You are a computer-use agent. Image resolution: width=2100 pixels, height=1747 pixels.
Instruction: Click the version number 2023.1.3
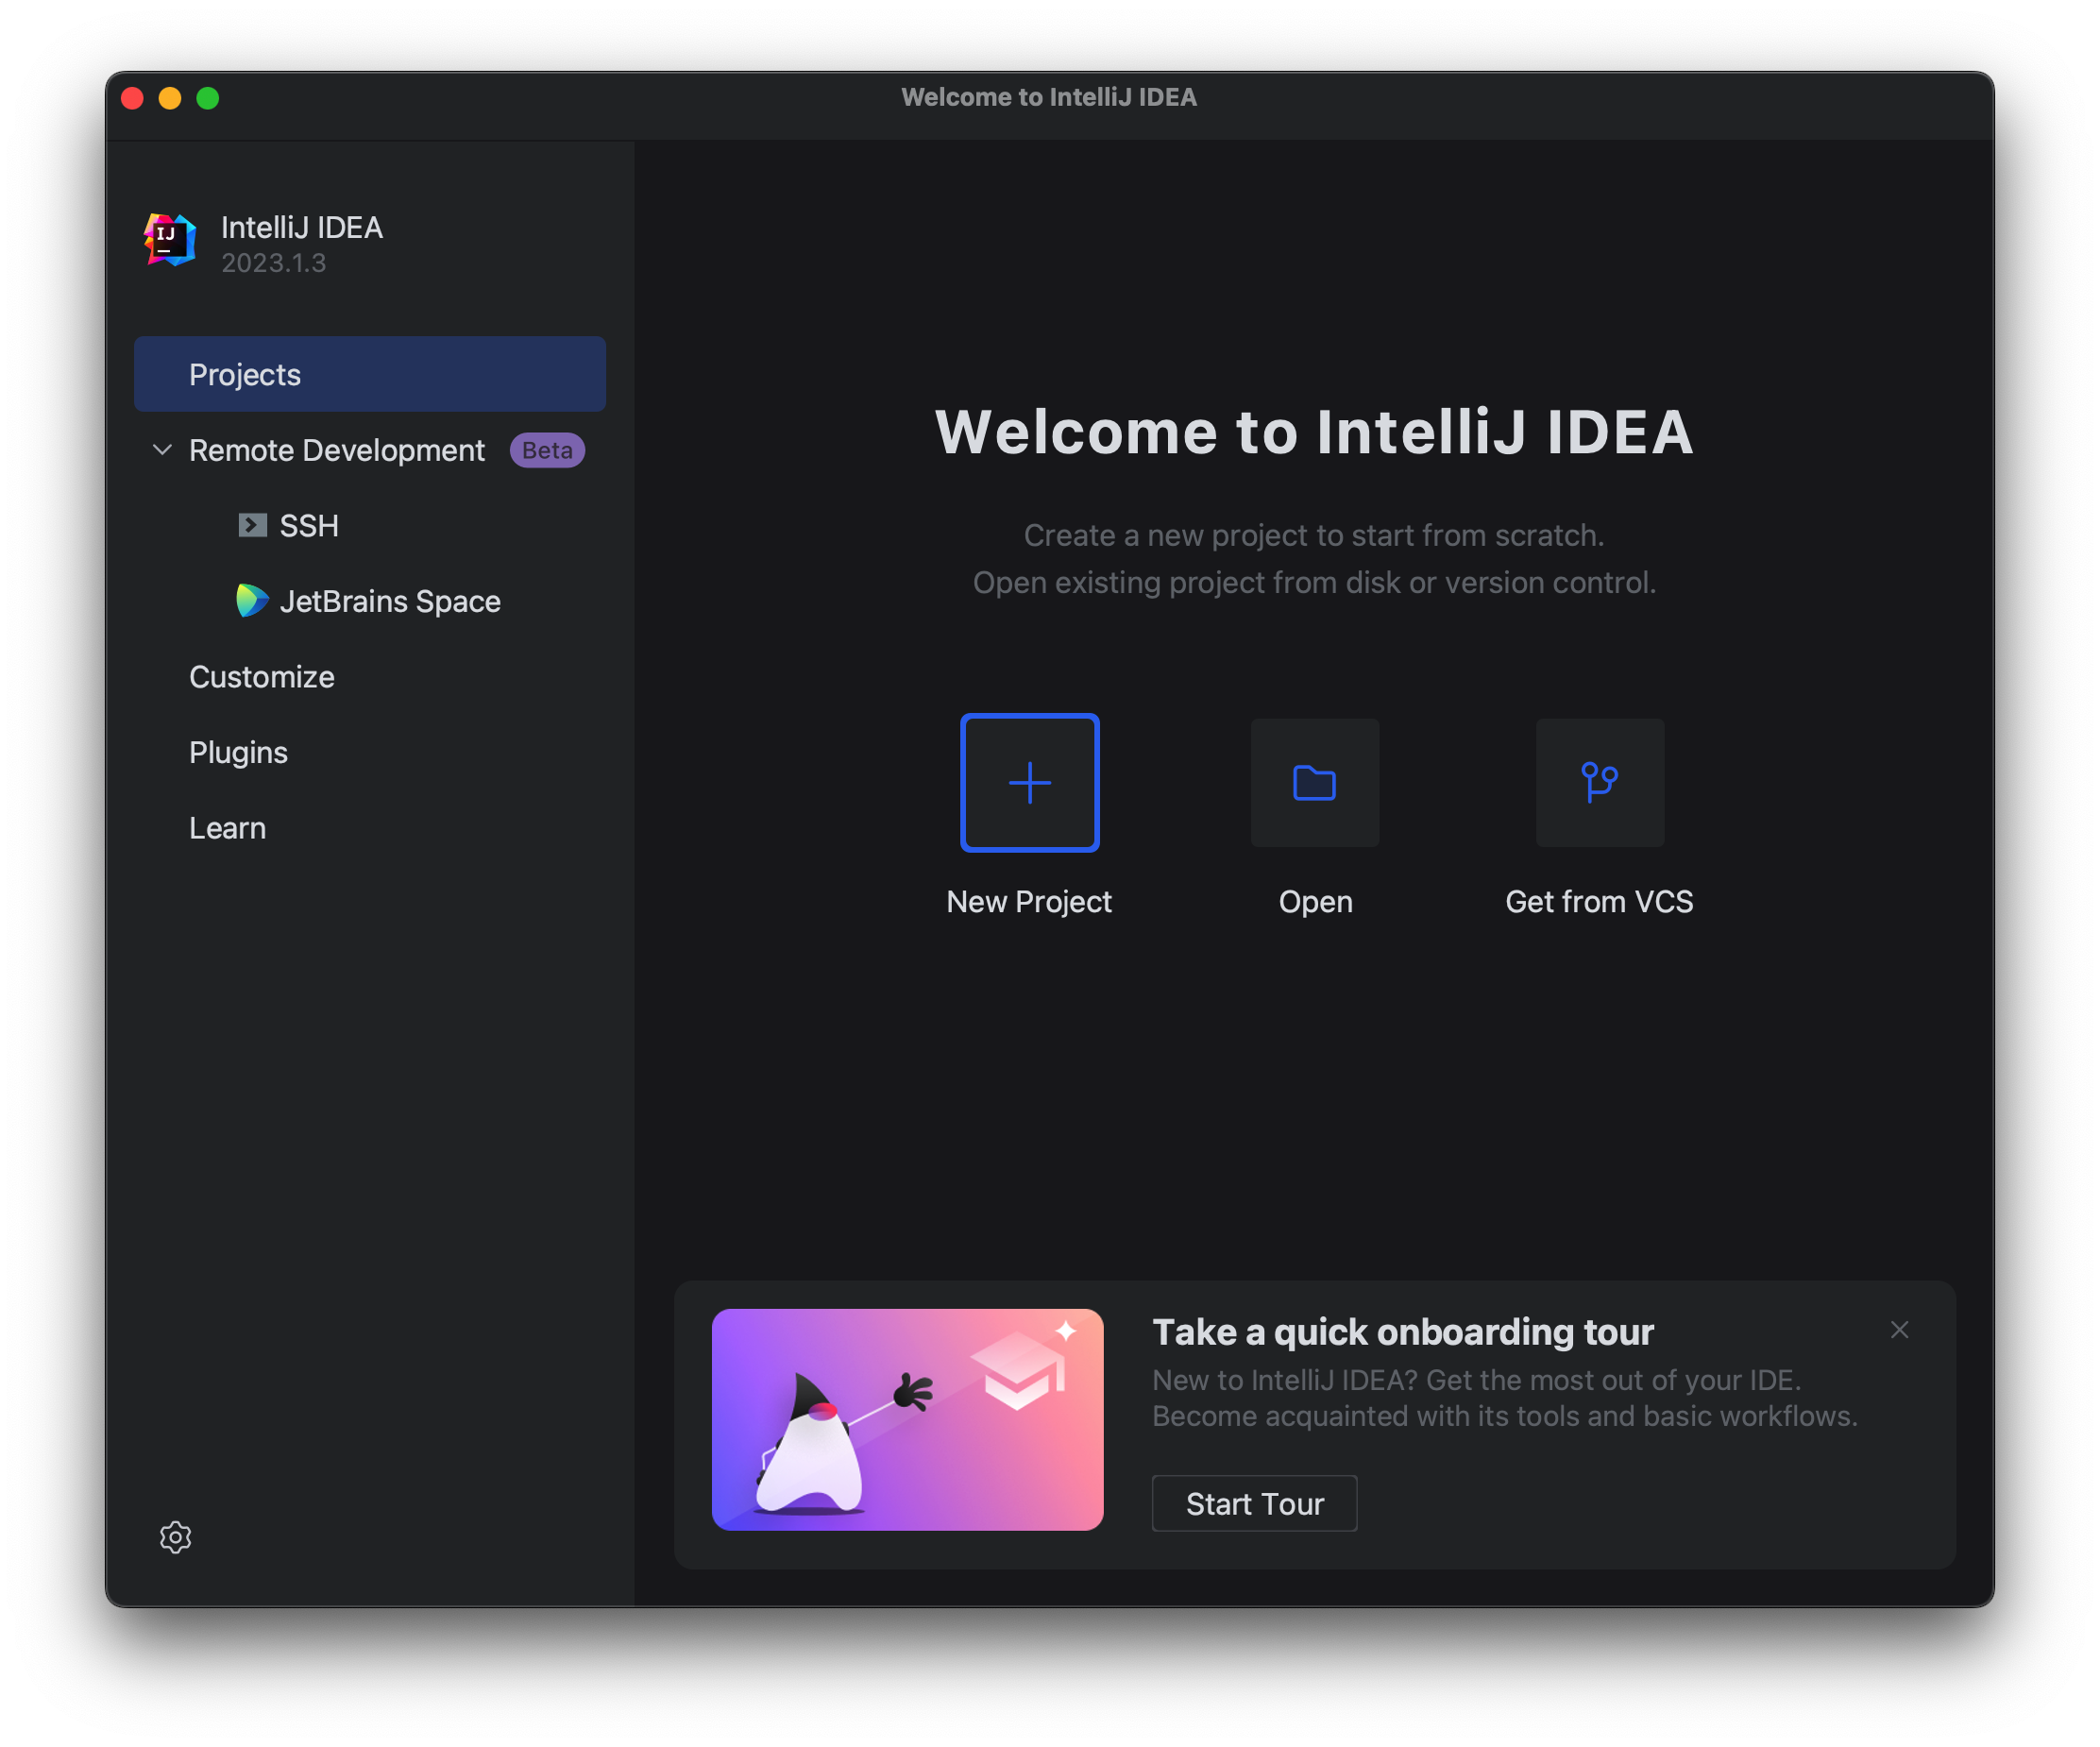(273, 263)
